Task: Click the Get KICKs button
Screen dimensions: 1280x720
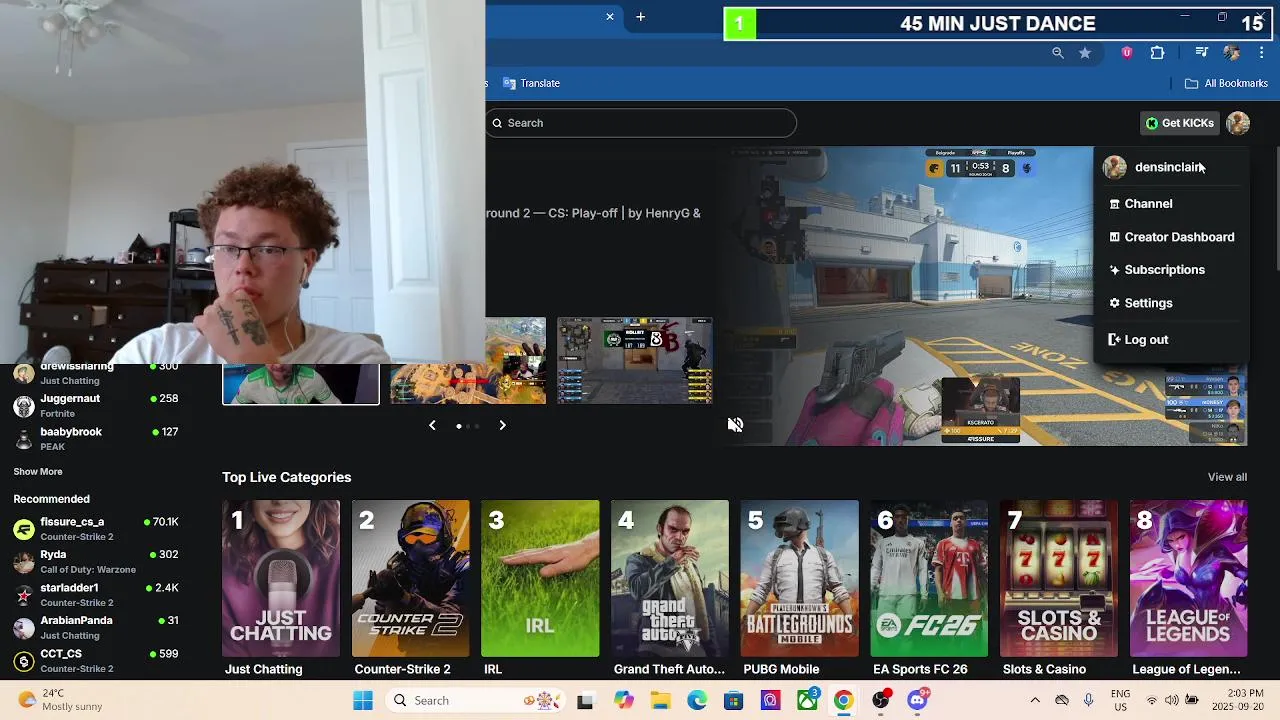Action: tap(1179, 123)
